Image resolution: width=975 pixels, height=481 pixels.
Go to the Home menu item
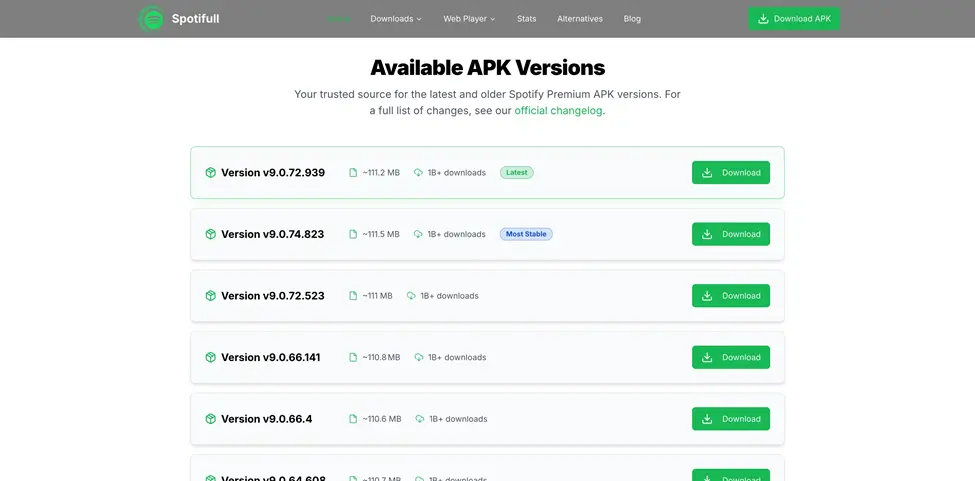[339, 19]
